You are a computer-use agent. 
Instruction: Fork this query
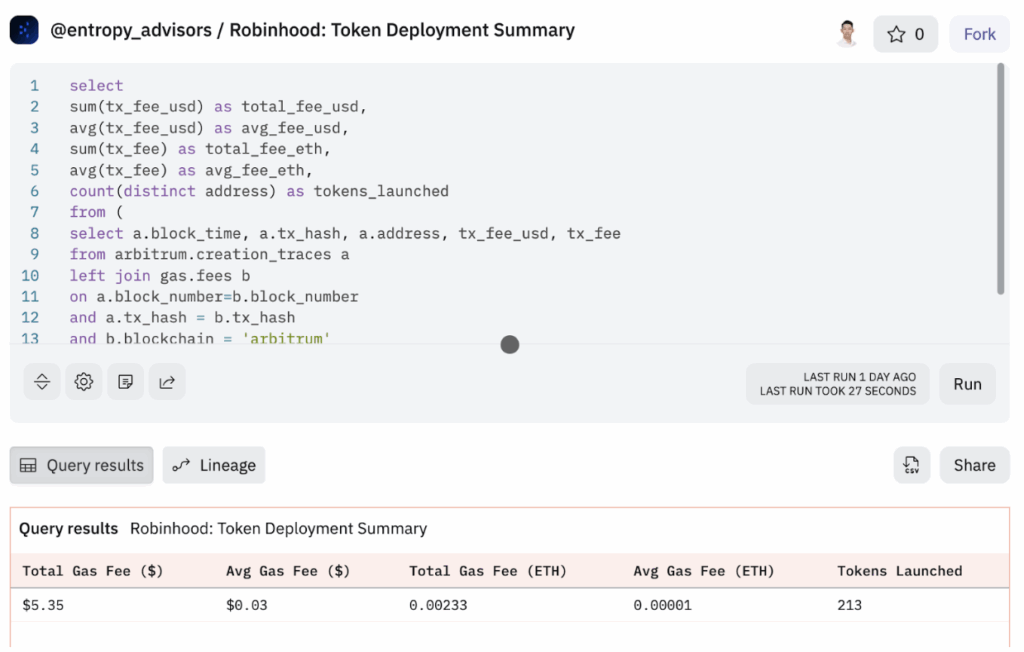click(979, 34)
